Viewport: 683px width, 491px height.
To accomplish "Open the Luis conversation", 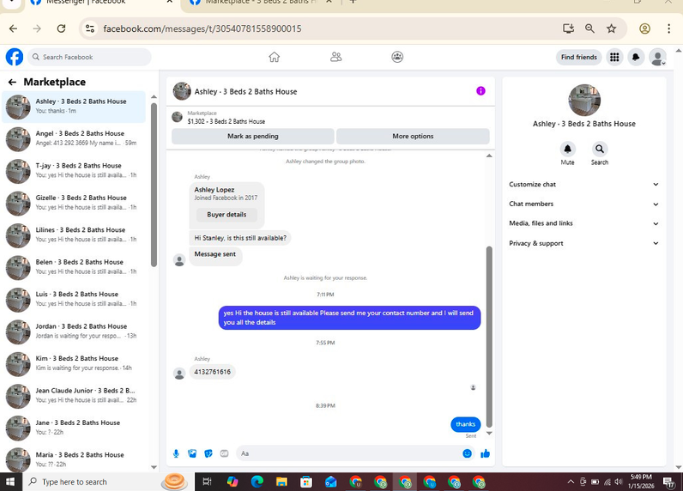I will pyautogui.click(x=74, y=300).
